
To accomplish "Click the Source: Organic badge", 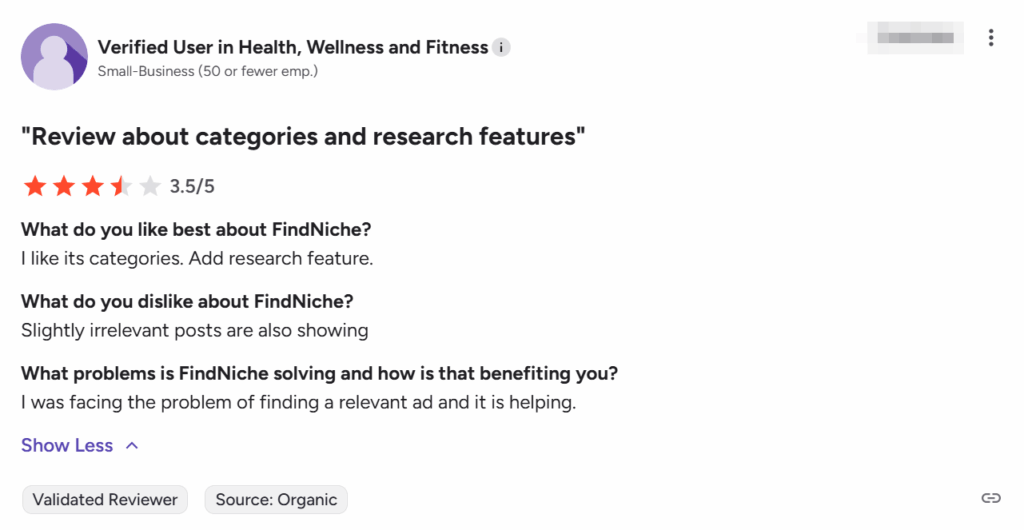I will pyautogui.click(x=276, y=500).
